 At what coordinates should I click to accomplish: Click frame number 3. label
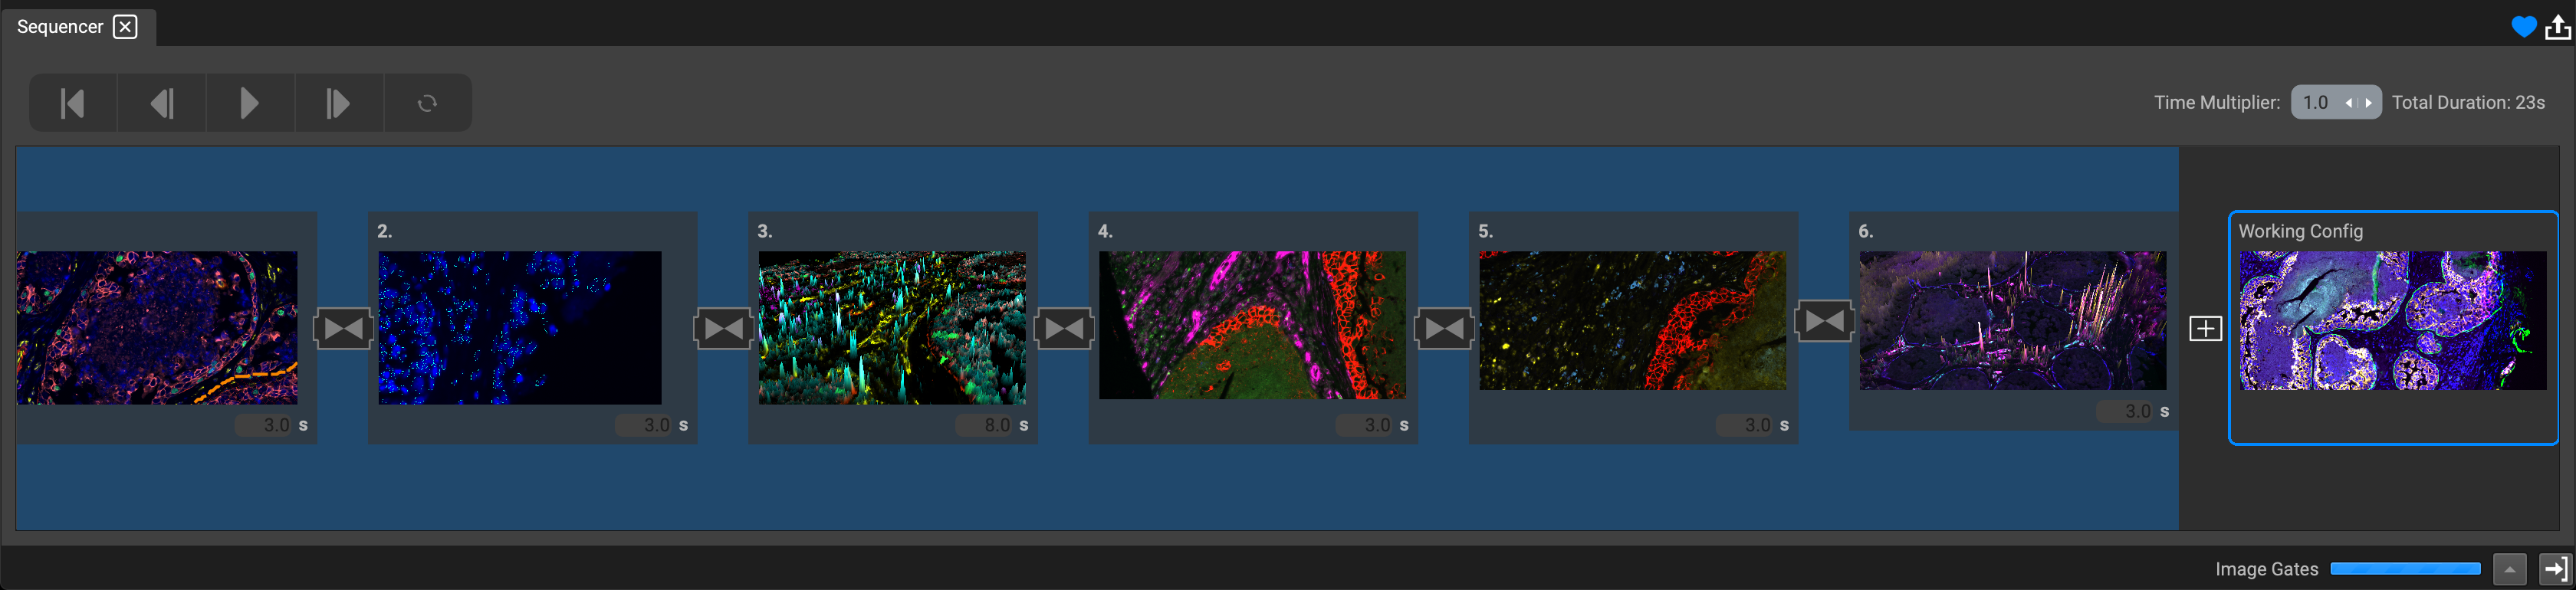[765, 231]
